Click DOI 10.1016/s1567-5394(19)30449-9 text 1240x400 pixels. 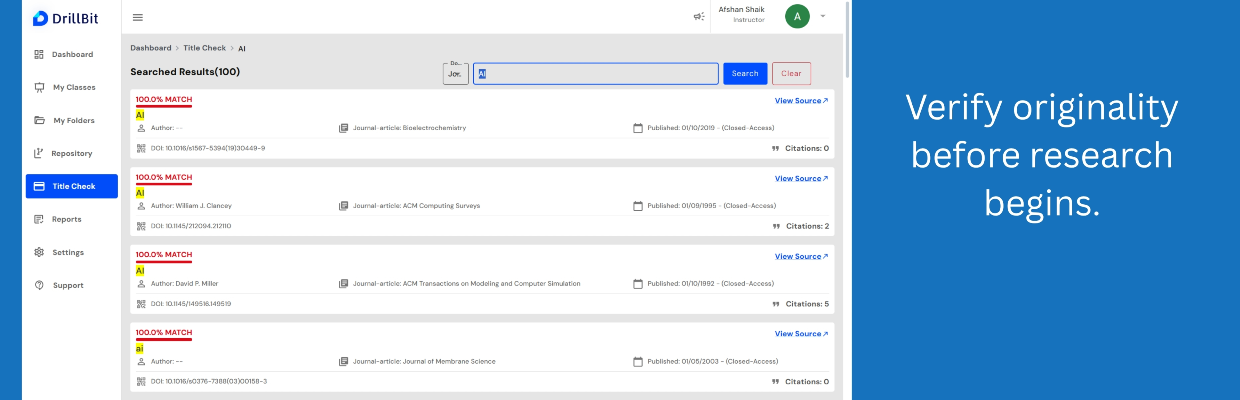[208, 148]
